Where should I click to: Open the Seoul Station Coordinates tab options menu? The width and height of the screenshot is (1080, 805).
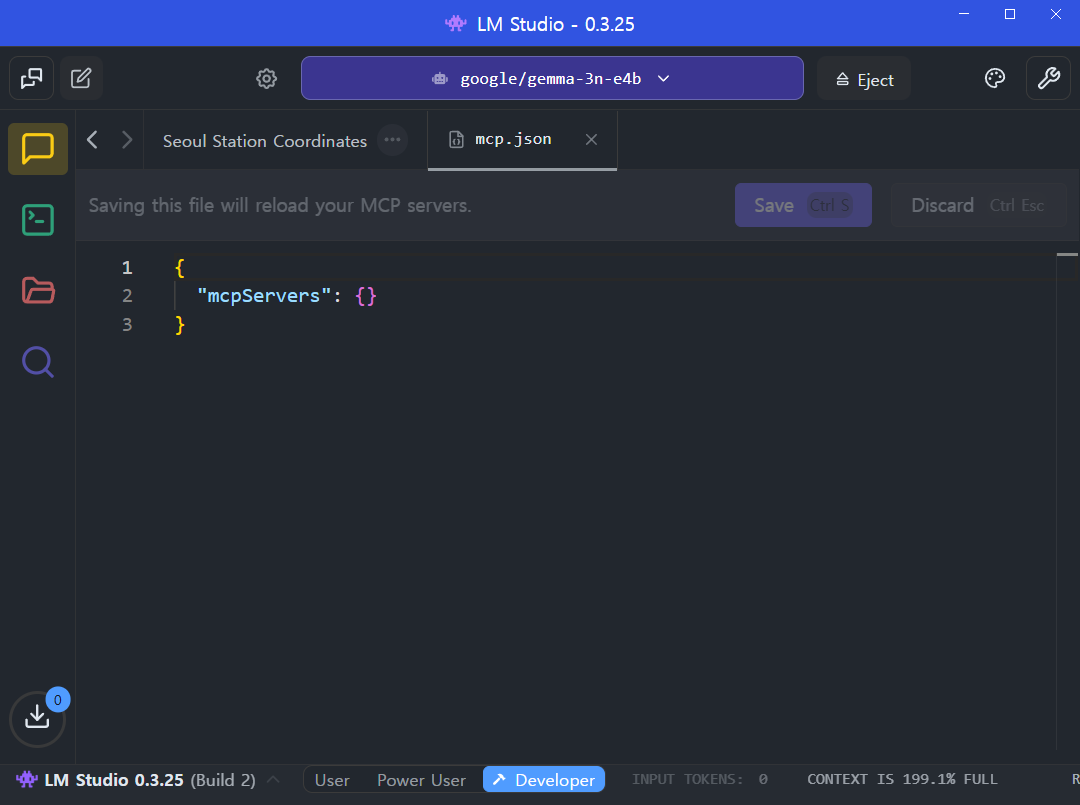tap(392, 140)
